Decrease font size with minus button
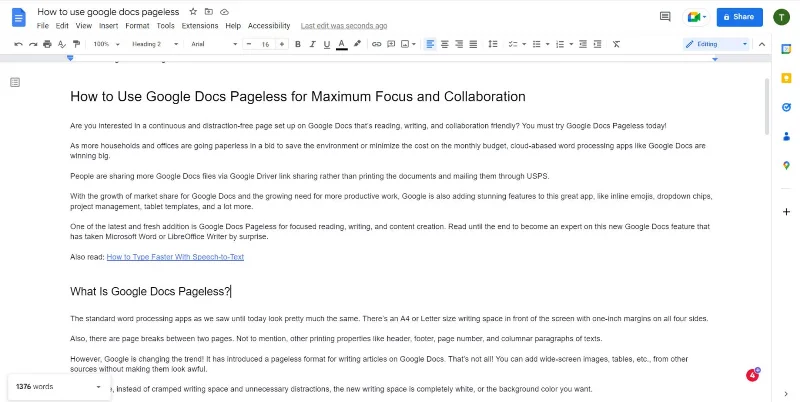The height and width of the screenshot is (402, 800). 249,44
